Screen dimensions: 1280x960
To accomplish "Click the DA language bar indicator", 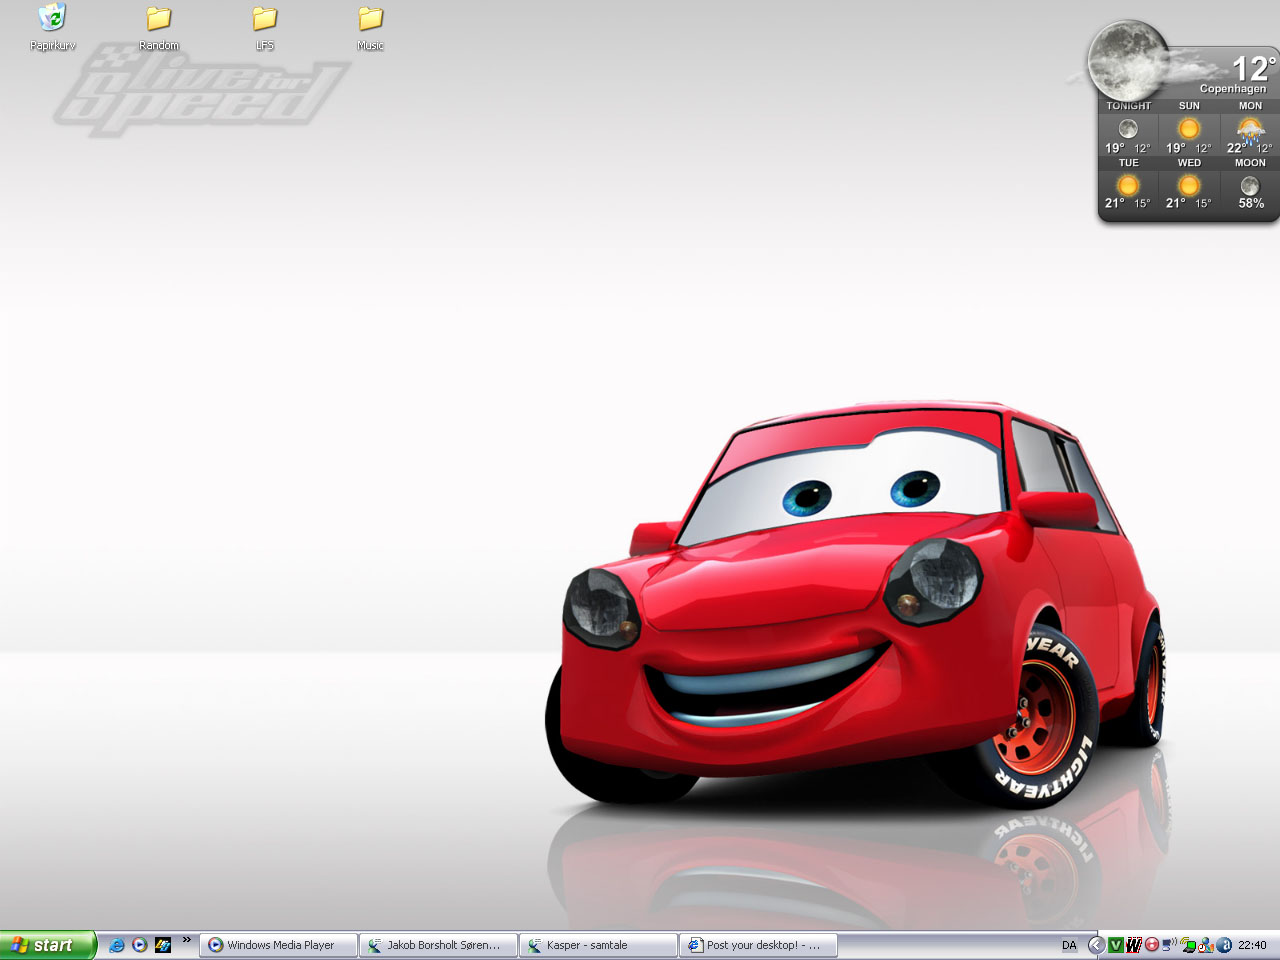I will pos(1069,945).
